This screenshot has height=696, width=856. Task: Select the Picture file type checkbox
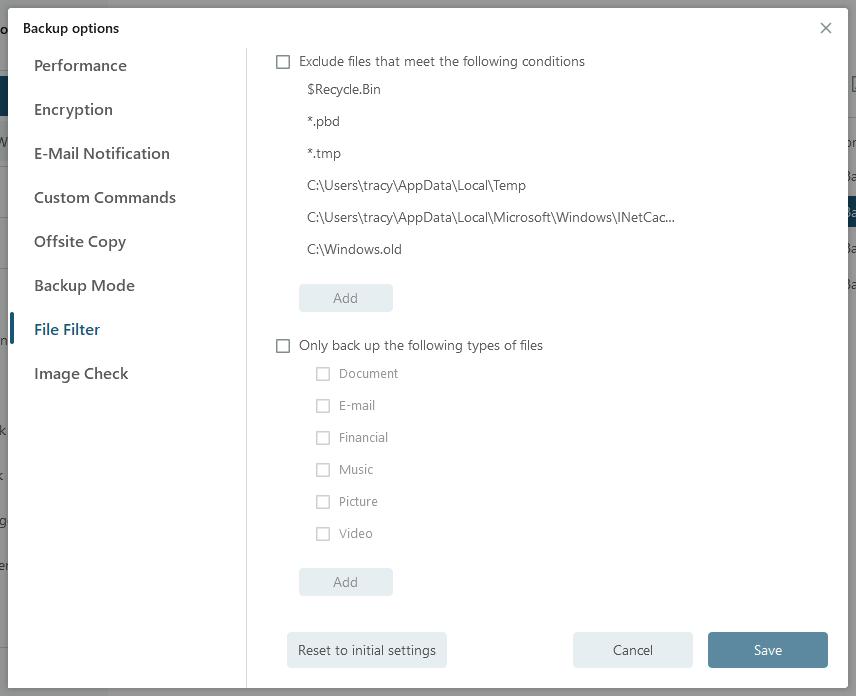point(323,502)
